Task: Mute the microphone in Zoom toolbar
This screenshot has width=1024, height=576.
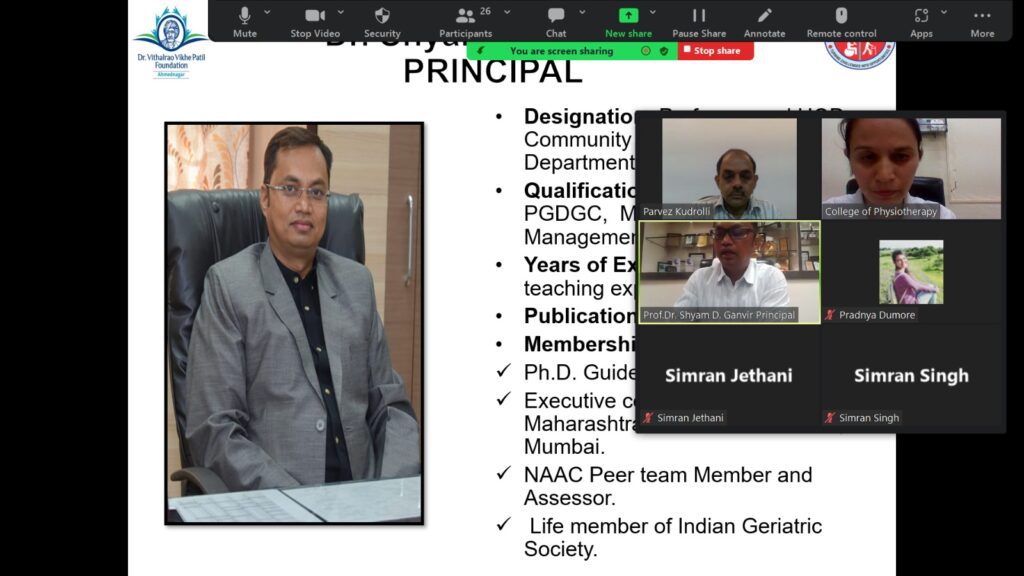Action: [x=244, y=21]
